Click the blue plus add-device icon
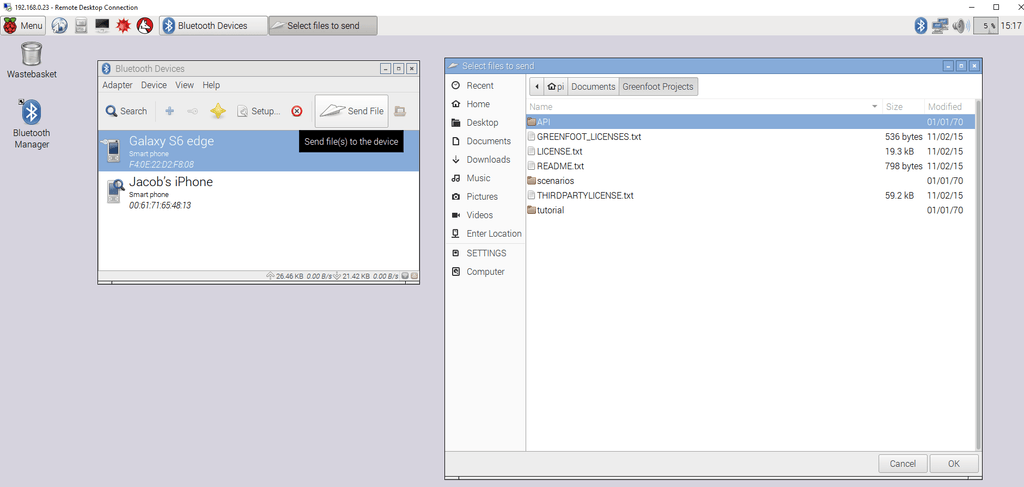This screenshot has height=487, width=1024. pos(169,111)
